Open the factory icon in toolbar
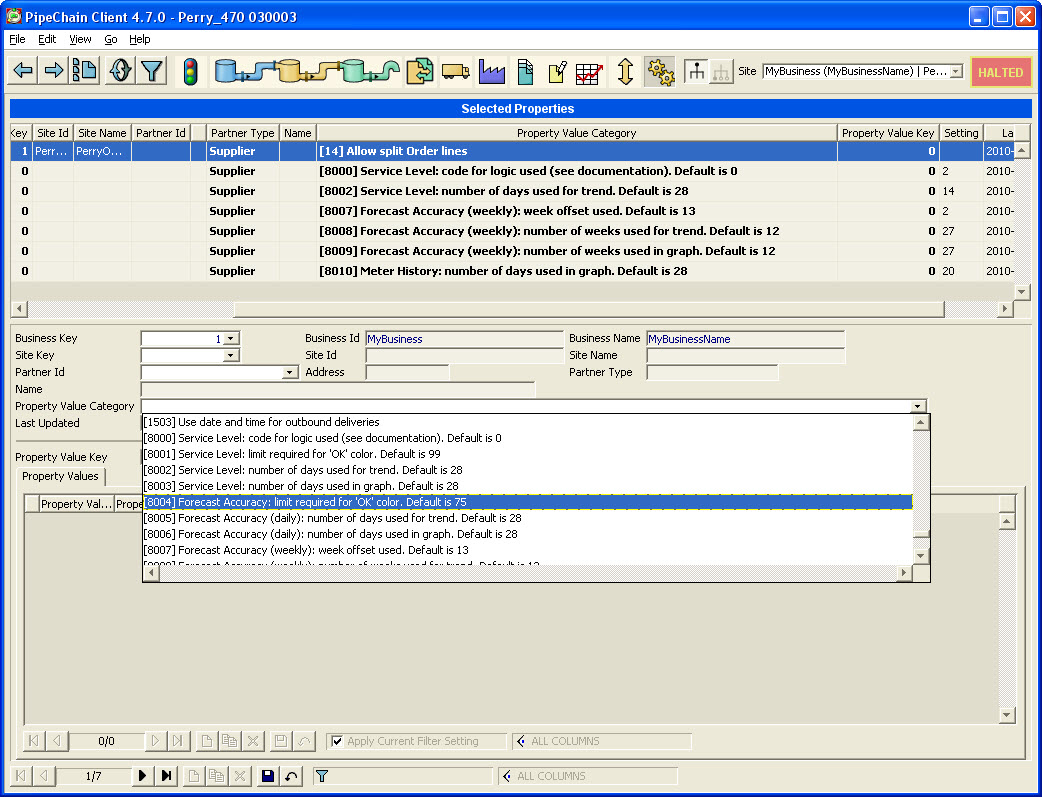Viewport: 1042px width, 797px height. tap(491, 71)
